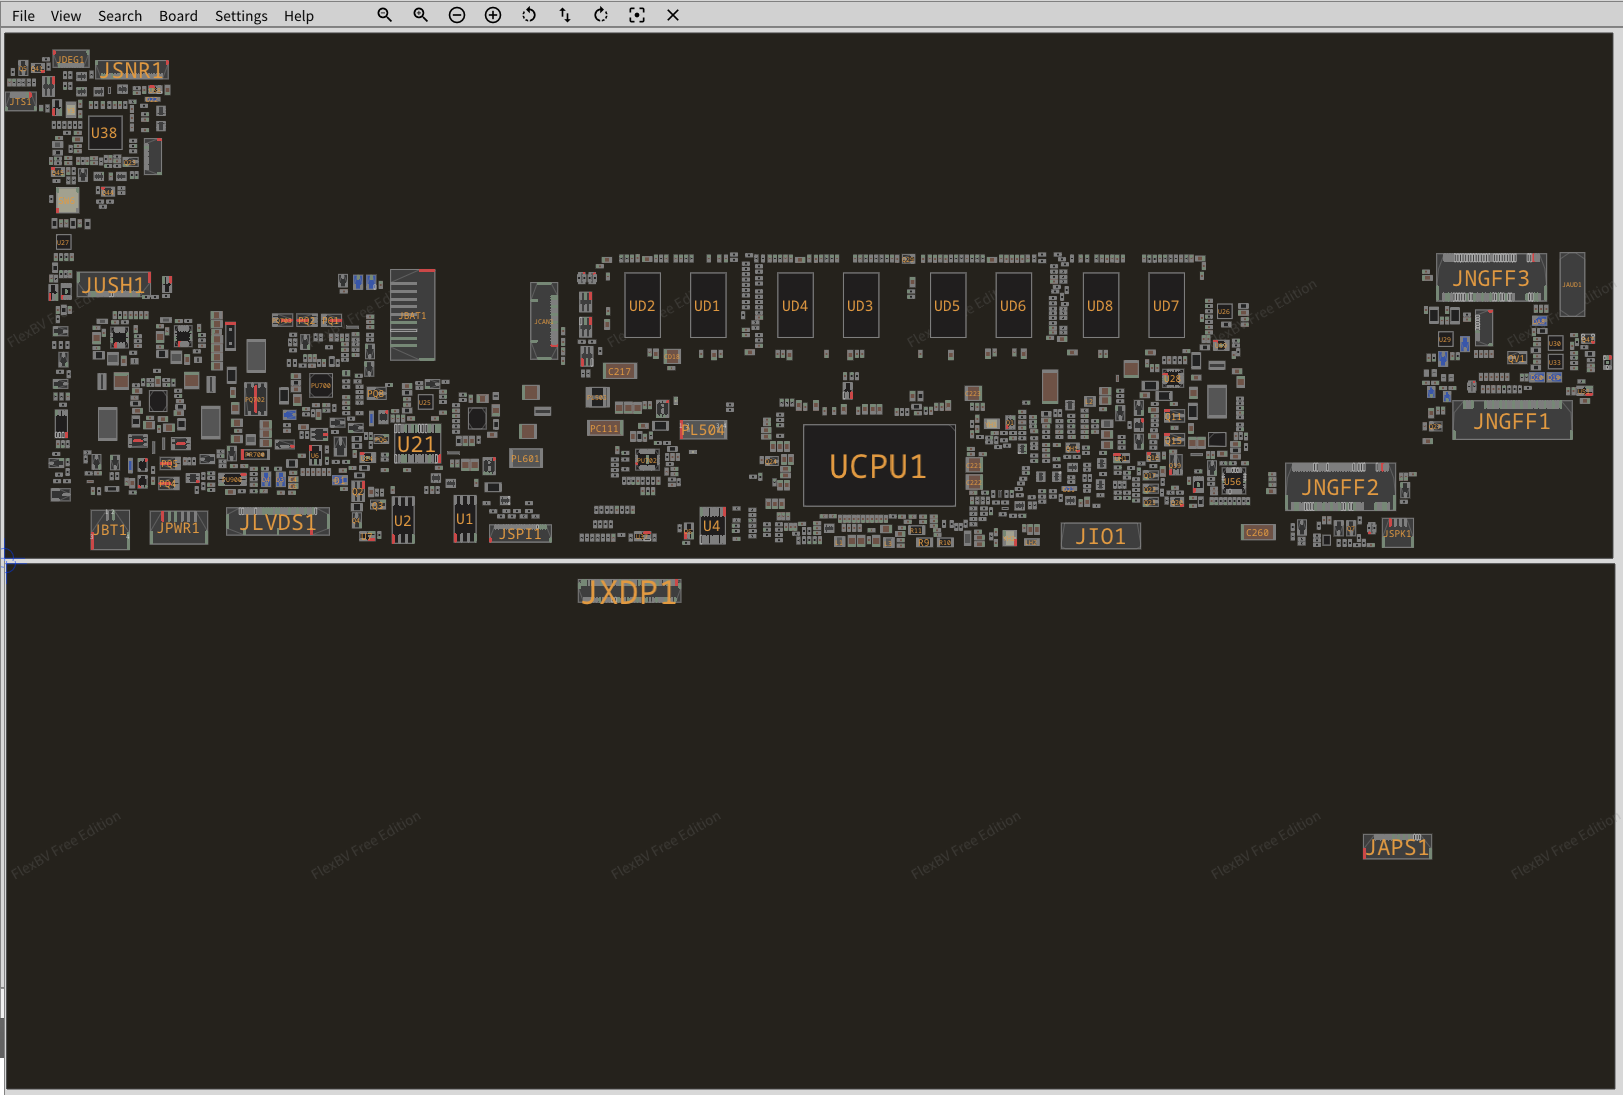Rotate board counter-clockwise
The height and width of the screenshot is (1095, 1623).
tap(529, 15)
